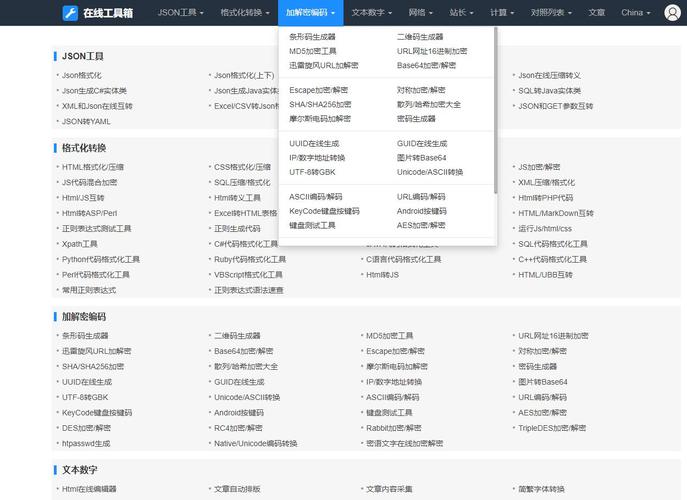687x500 pixels.
Task: Open the JSON工具 dropdown menu
Action: click(x=180, y=13)
